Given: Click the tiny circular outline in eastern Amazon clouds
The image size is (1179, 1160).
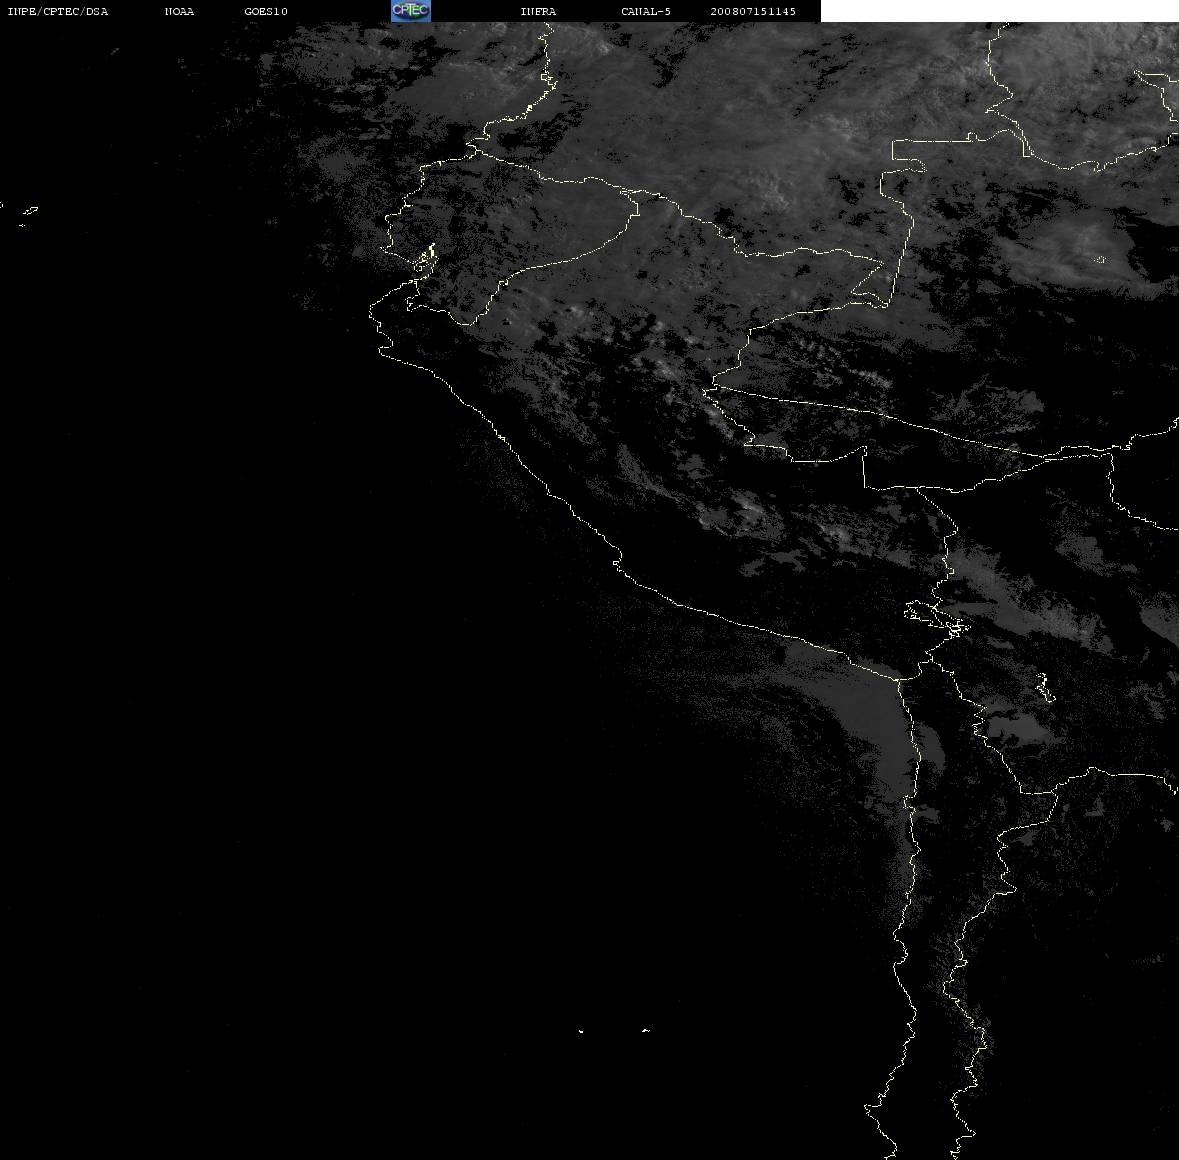Looking at the screenshot, I should (1101, 259).
